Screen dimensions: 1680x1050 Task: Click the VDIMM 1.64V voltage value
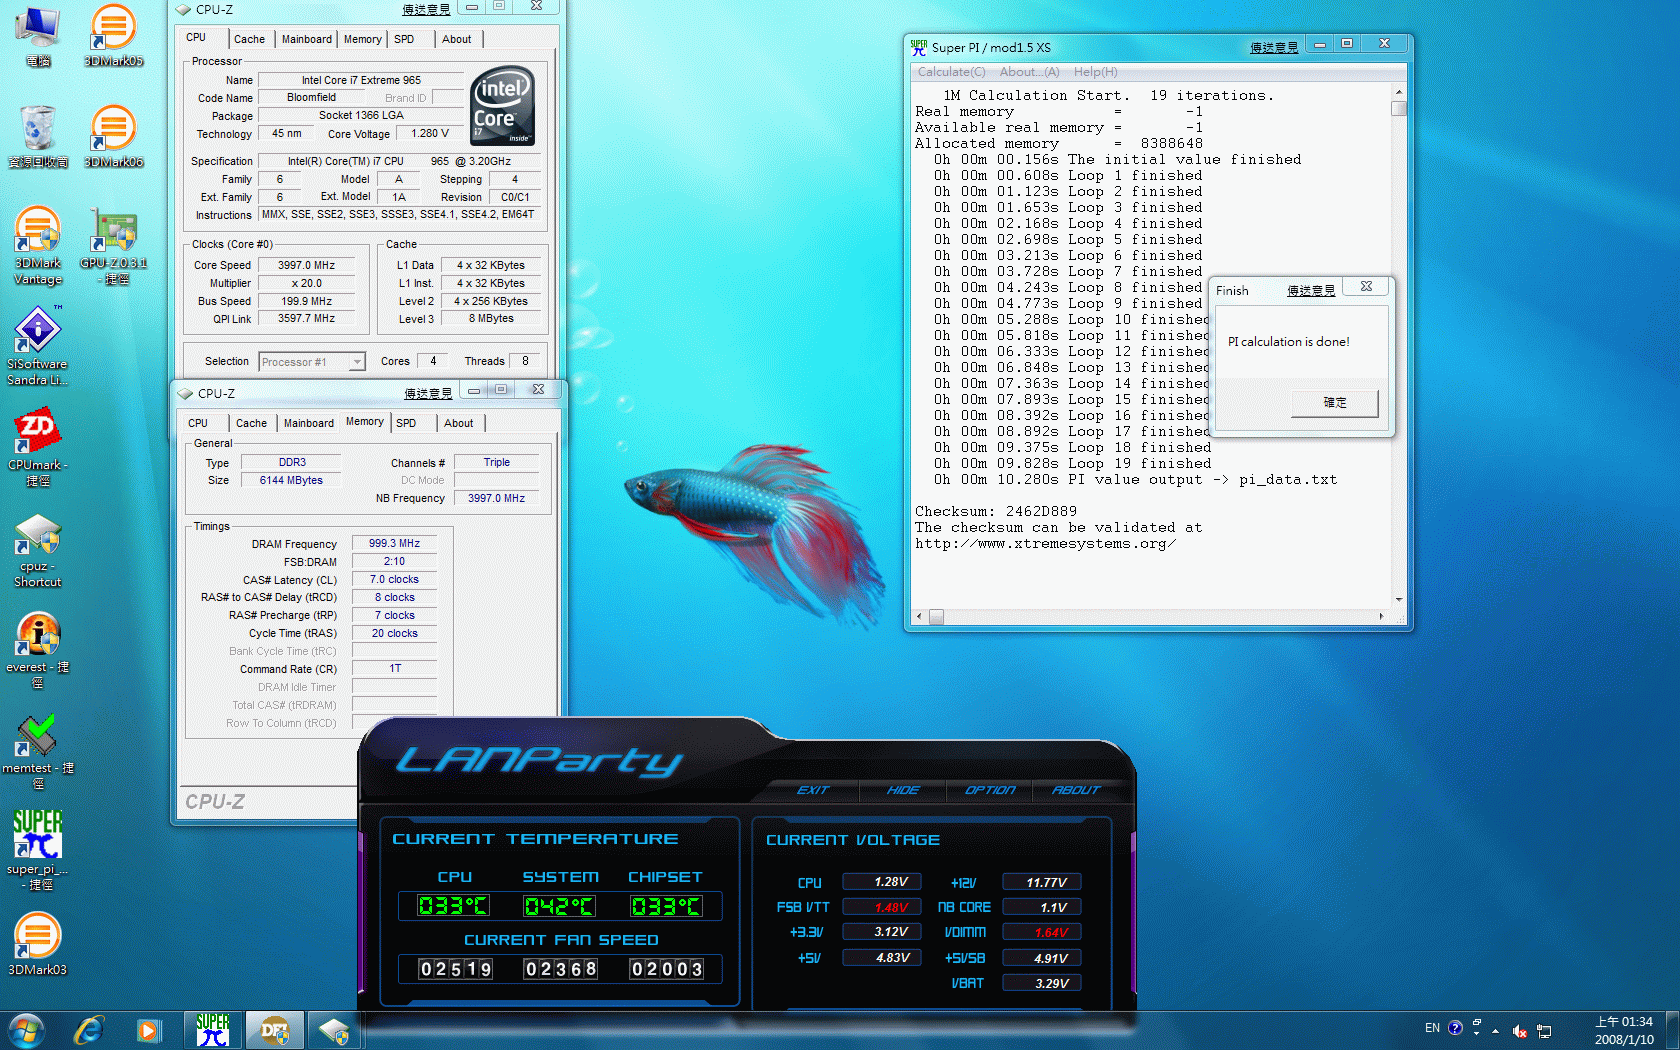click(1042, 932)
